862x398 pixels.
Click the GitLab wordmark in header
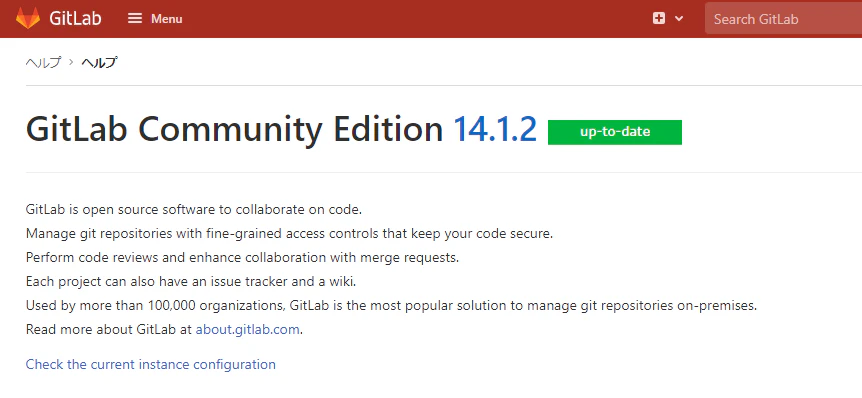point(75,18)
